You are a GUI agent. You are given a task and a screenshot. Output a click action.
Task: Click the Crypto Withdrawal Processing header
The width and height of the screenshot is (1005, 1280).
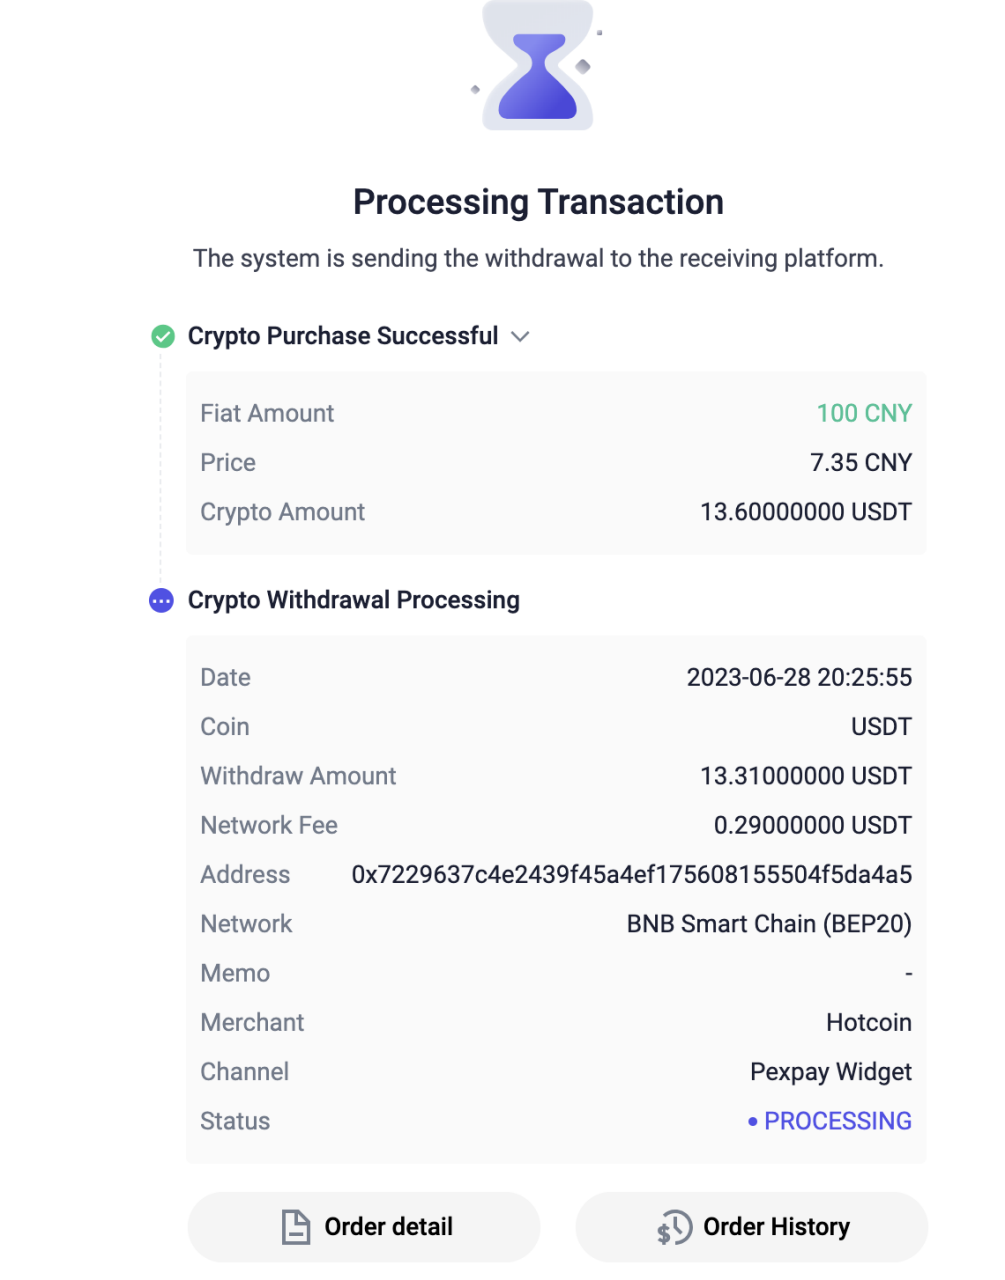354,601
